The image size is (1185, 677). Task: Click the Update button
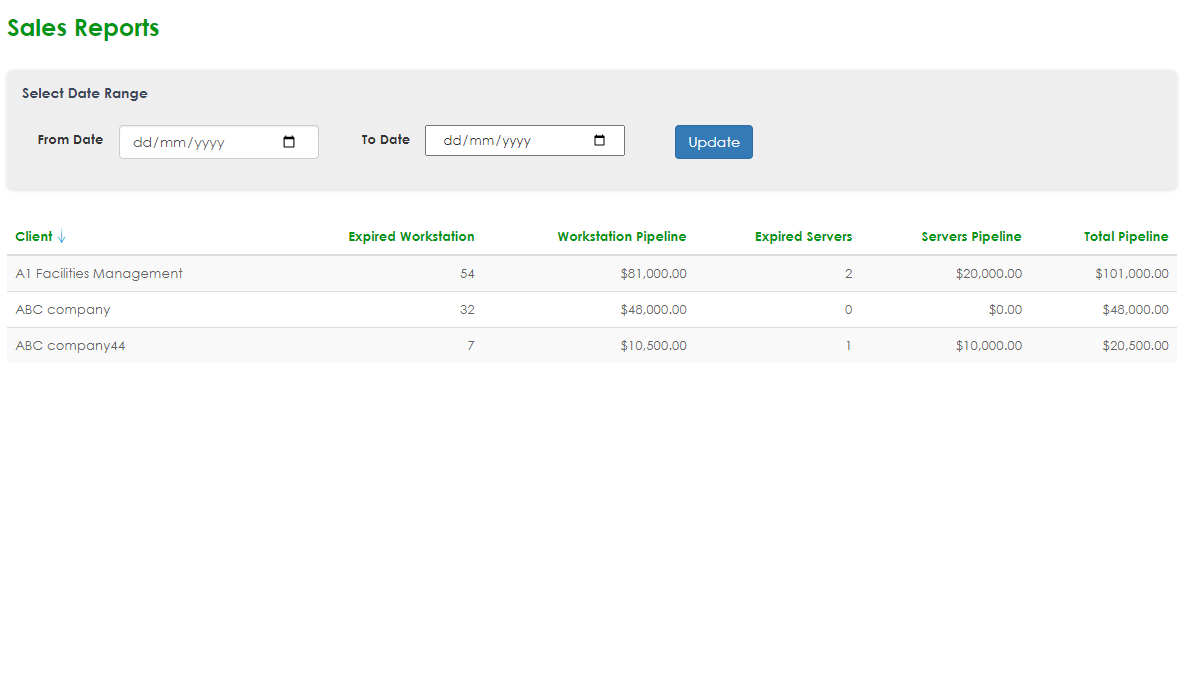[x=713, y=142]
